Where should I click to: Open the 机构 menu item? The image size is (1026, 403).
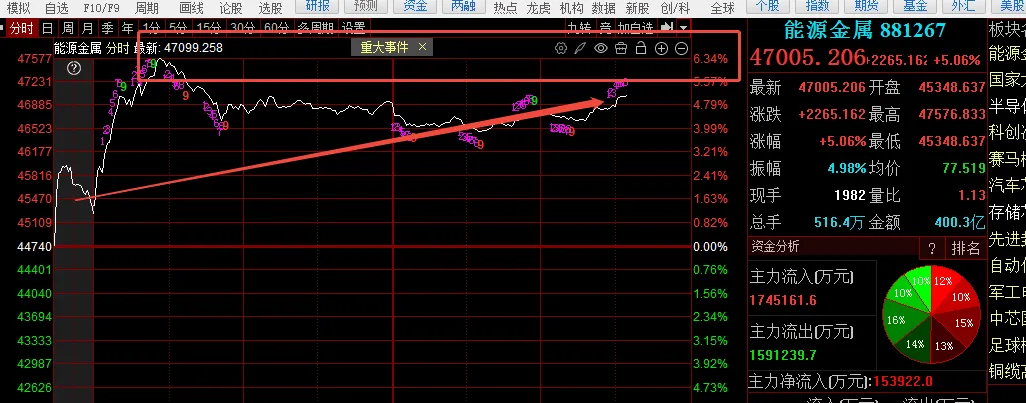(x=572, y=9)
